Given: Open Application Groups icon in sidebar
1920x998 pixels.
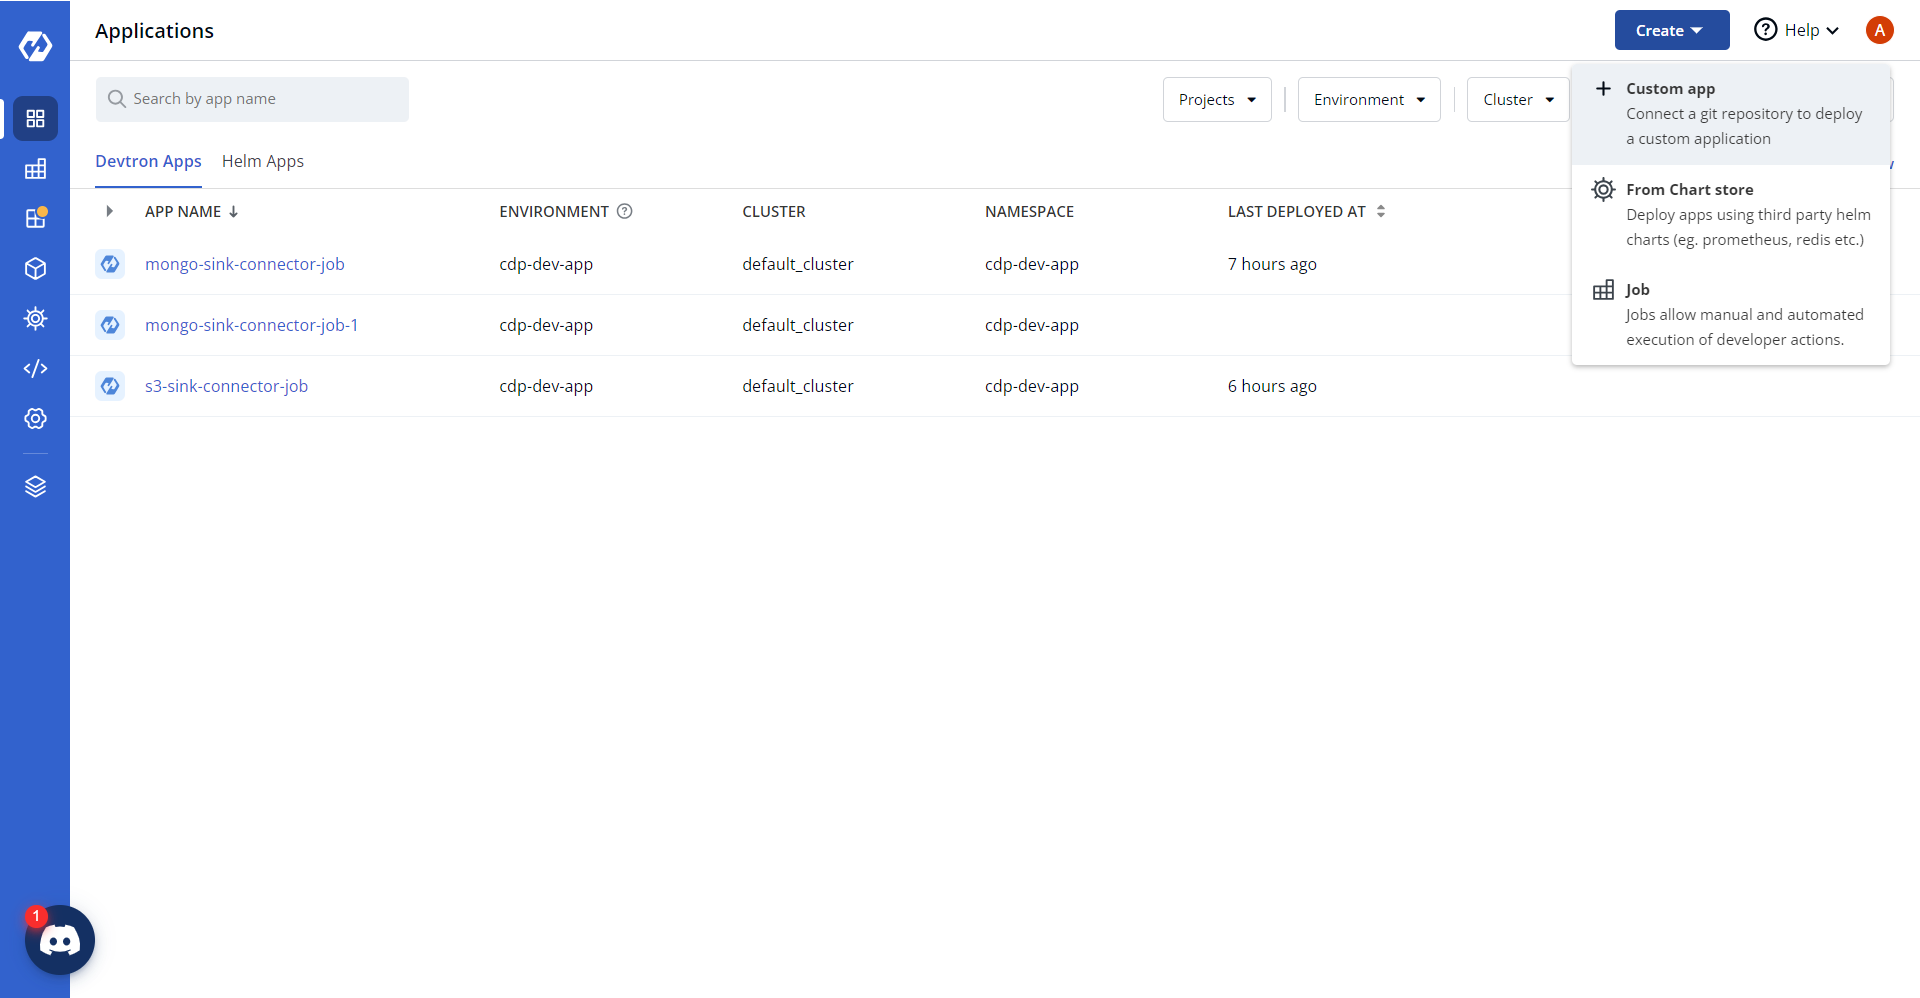Looking at the screenshot, I should (x=35, y=169).
